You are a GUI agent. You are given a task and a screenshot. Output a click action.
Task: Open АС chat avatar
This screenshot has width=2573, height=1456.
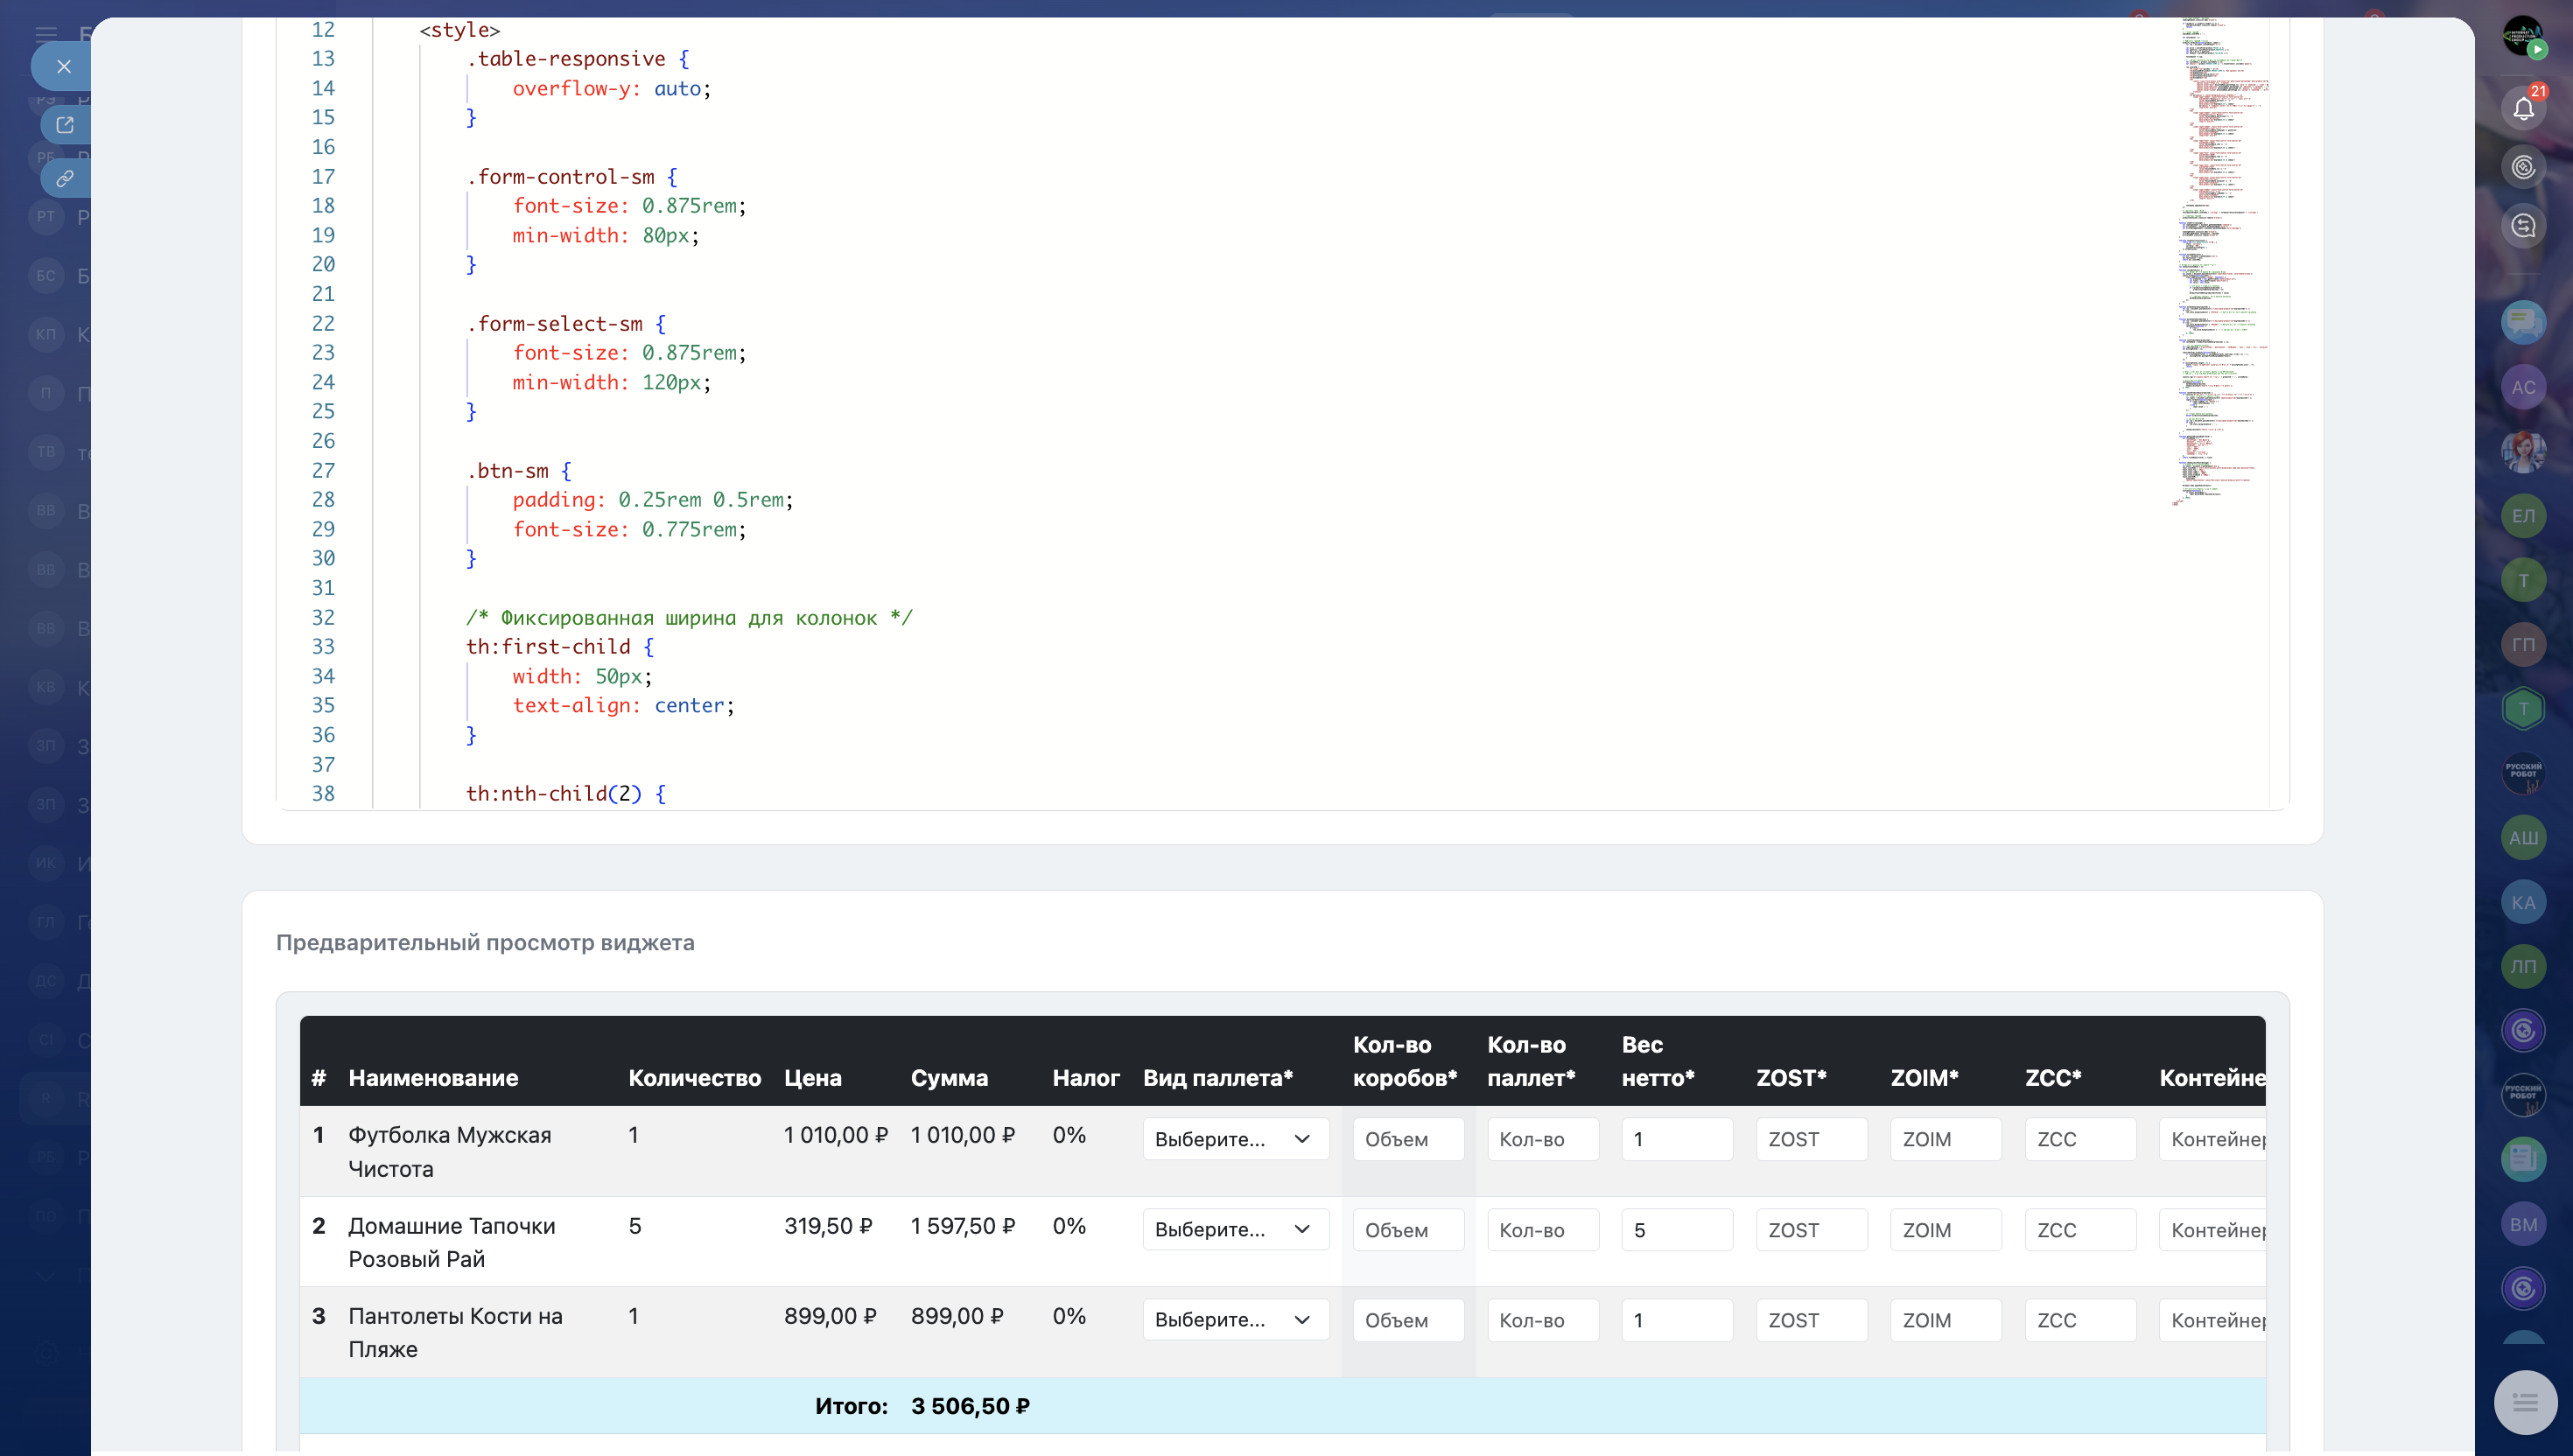point(2523,387)
